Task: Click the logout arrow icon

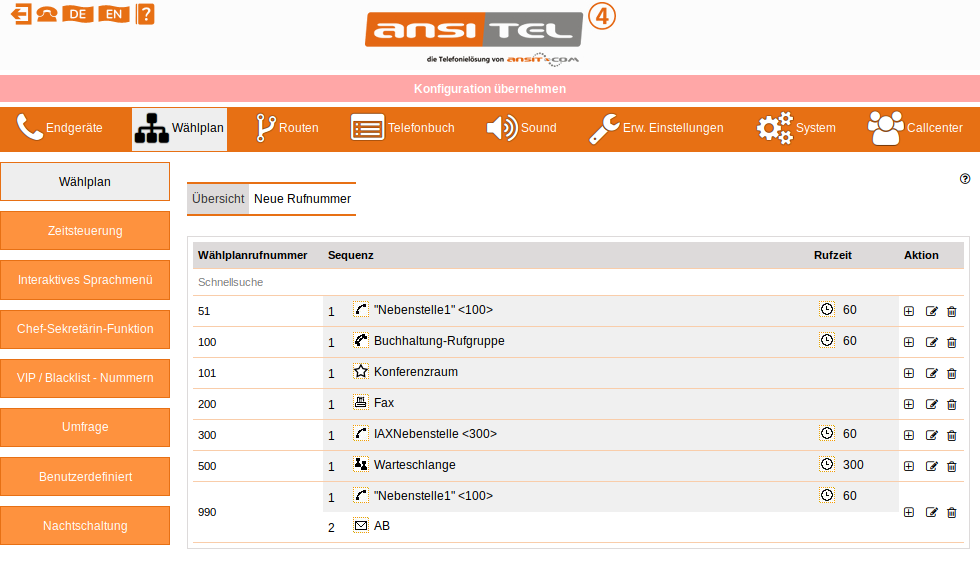Action: tap(20, 14)
